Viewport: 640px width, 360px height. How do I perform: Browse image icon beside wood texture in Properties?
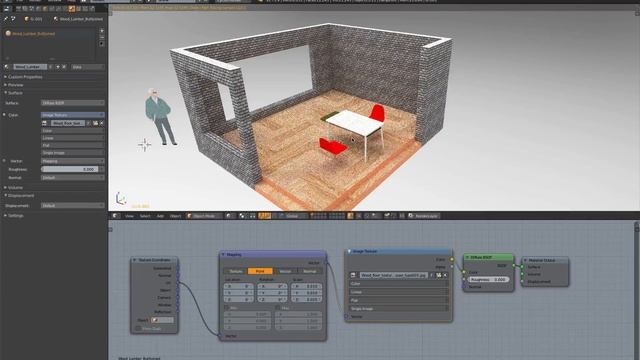[44, 123]
